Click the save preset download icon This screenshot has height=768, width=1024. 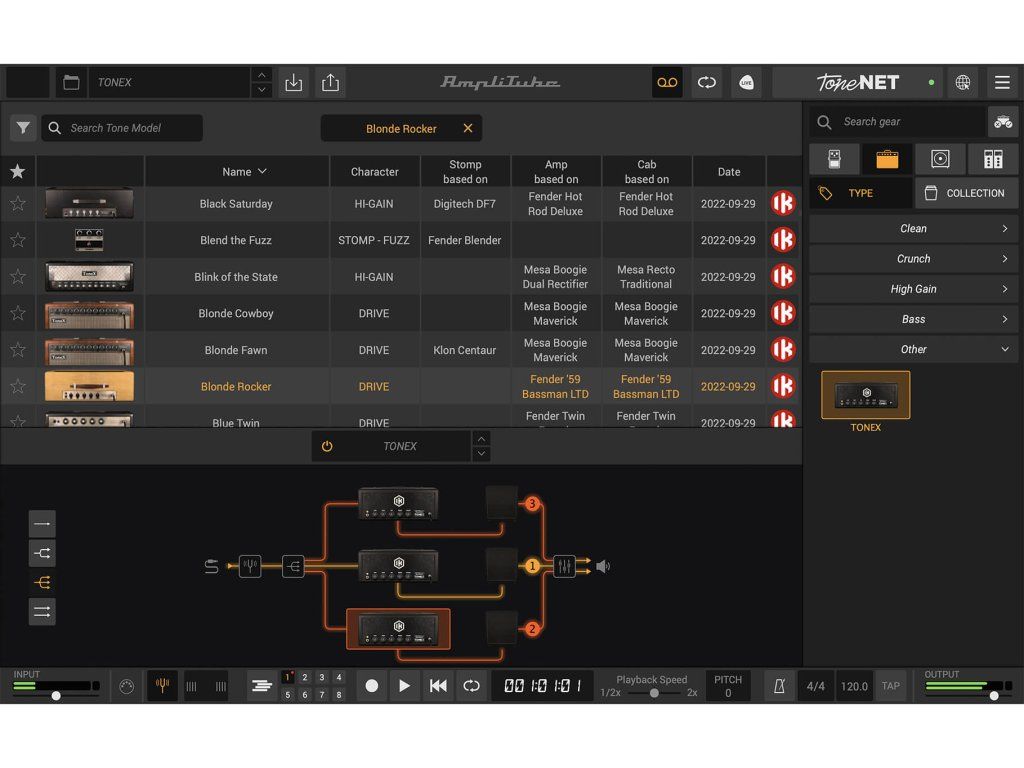point(293,83)
